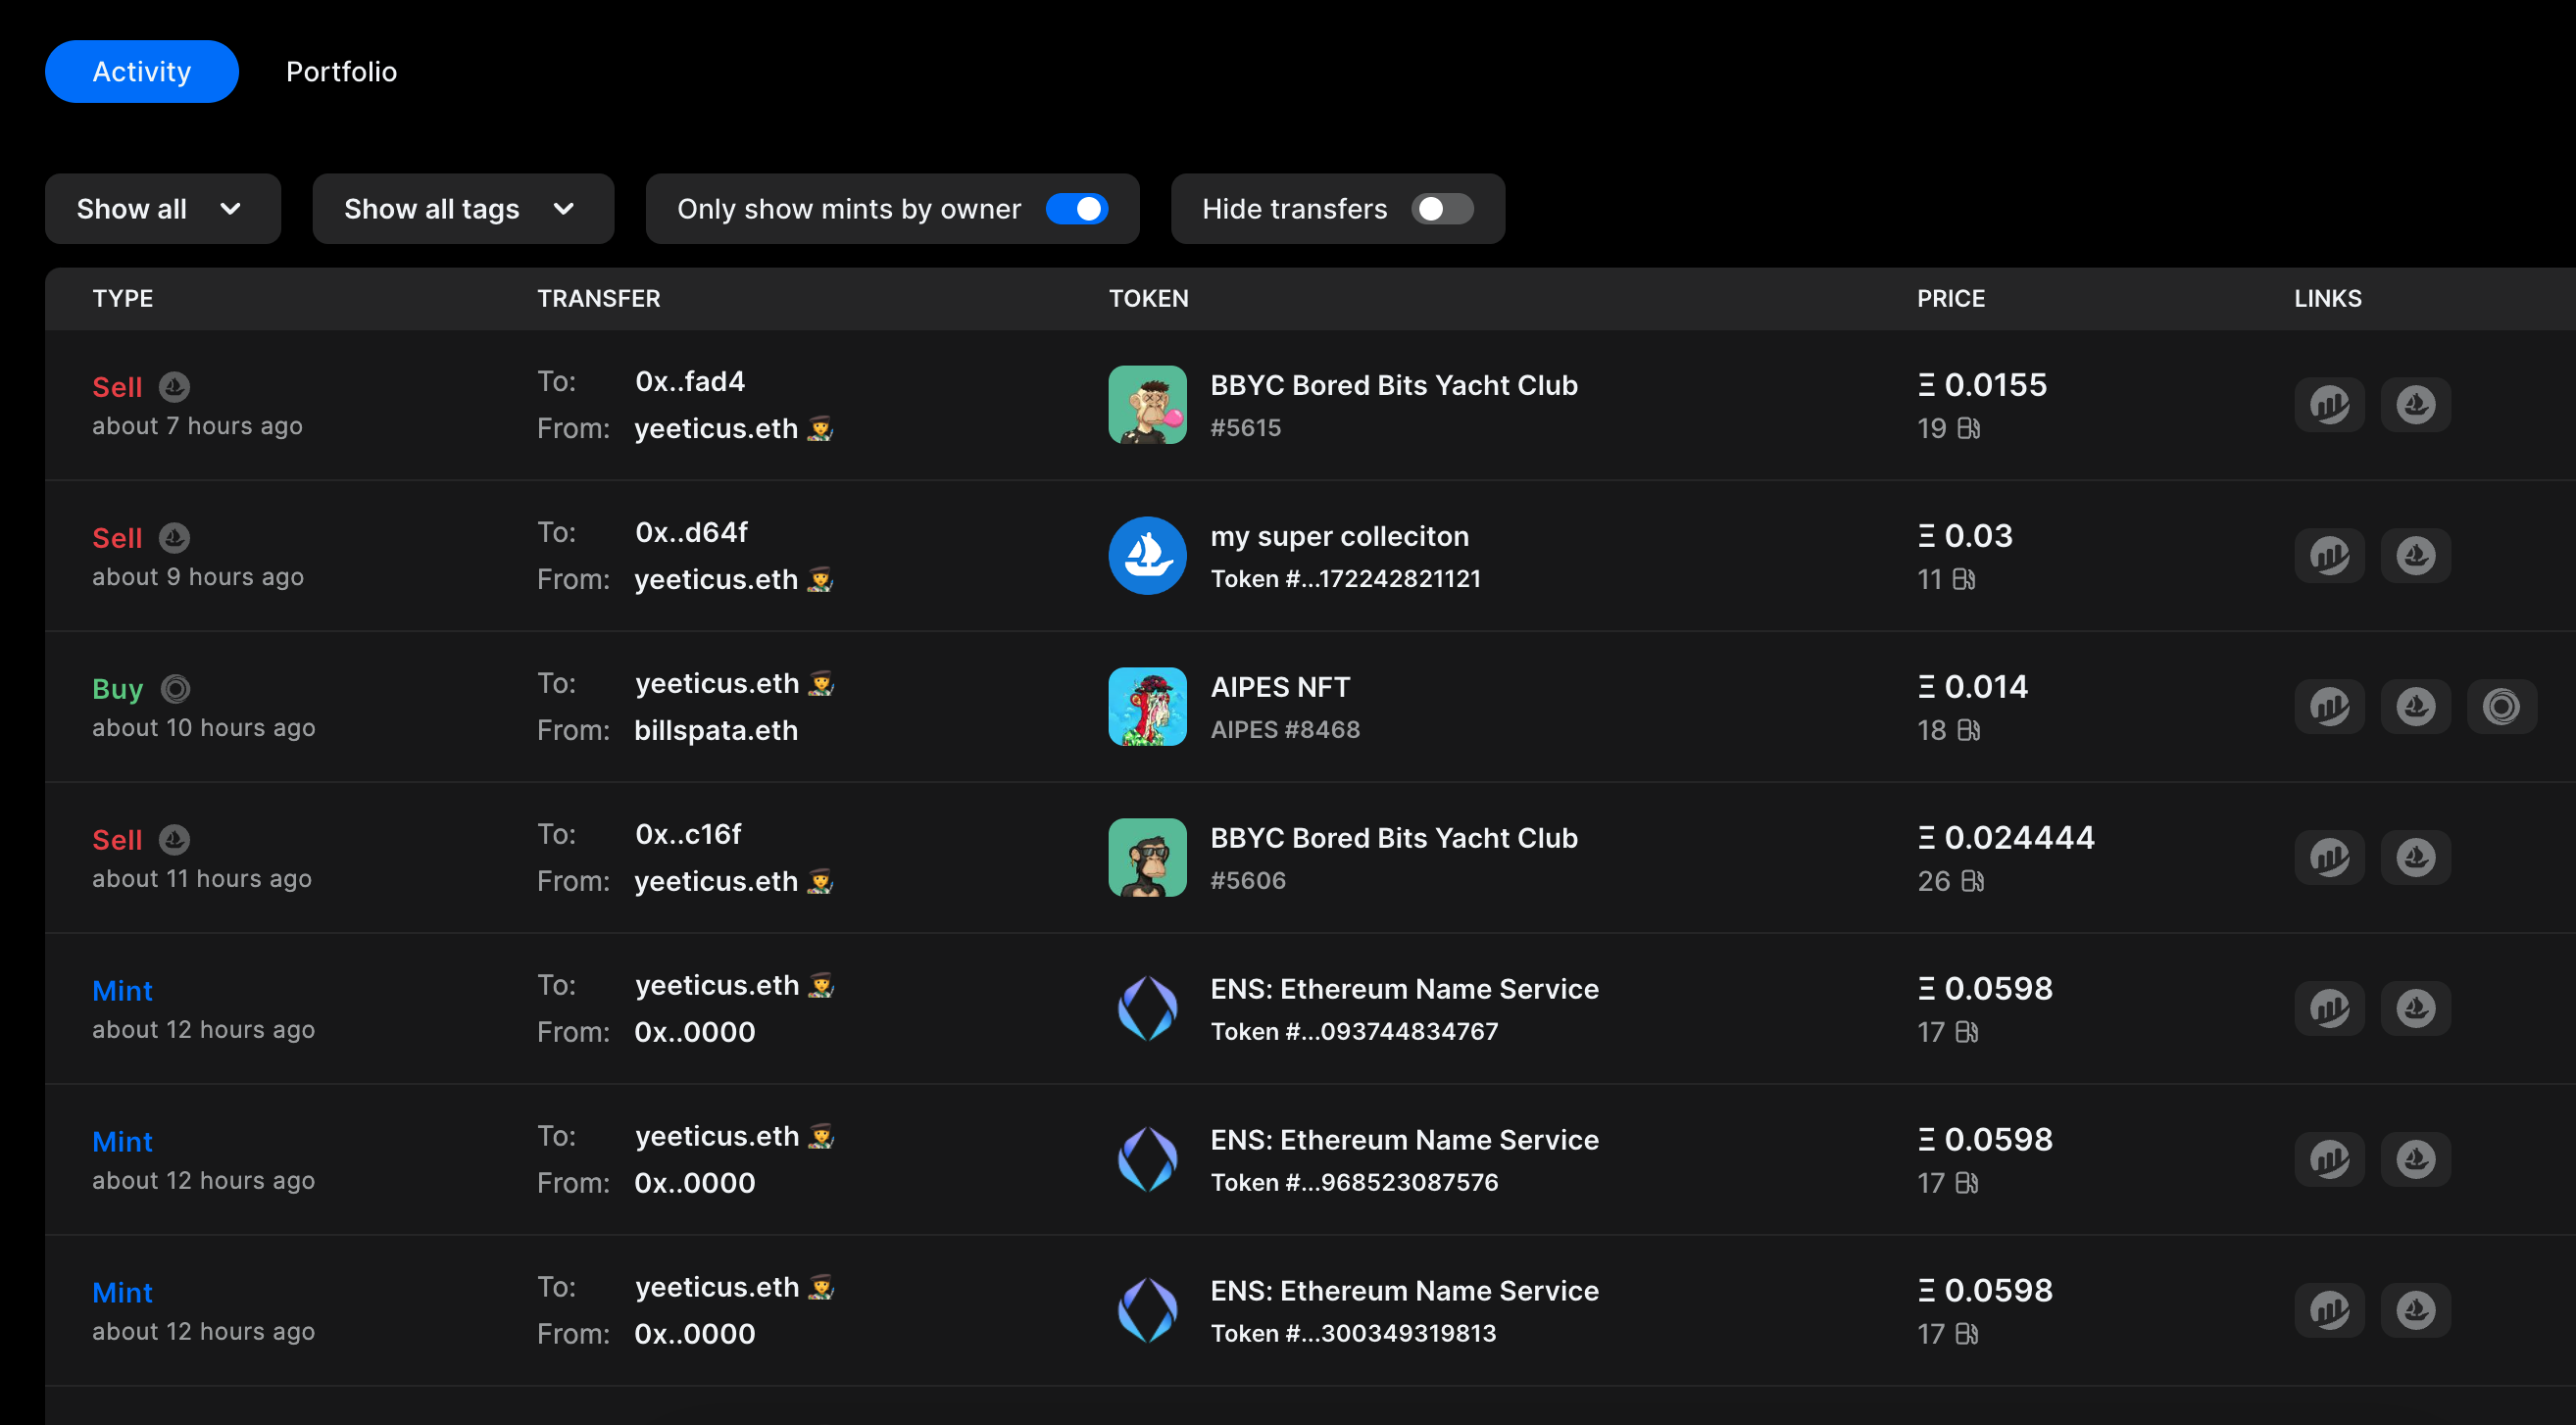This screenshot has width=2576, height=1425.
Task: Open OpenSea link for my super colleciton row
Action: click(x=2415, y=556)
